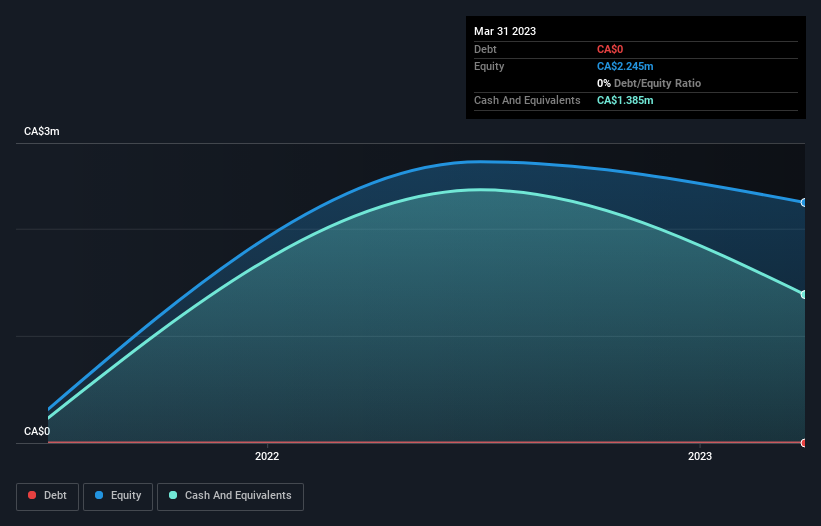Click the teal Cash legend dot
This screenshot has width=821, height=526.
173,495
